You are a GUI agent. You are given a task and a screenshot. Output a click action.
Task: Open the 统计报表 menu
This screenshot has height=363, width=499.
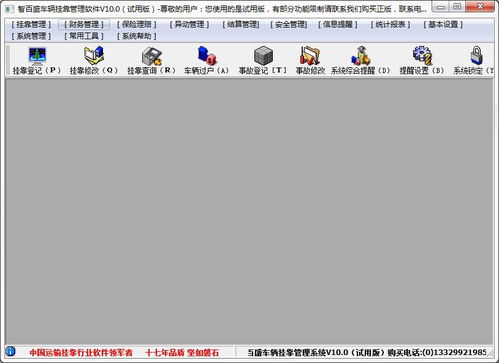tap(390, 24)
